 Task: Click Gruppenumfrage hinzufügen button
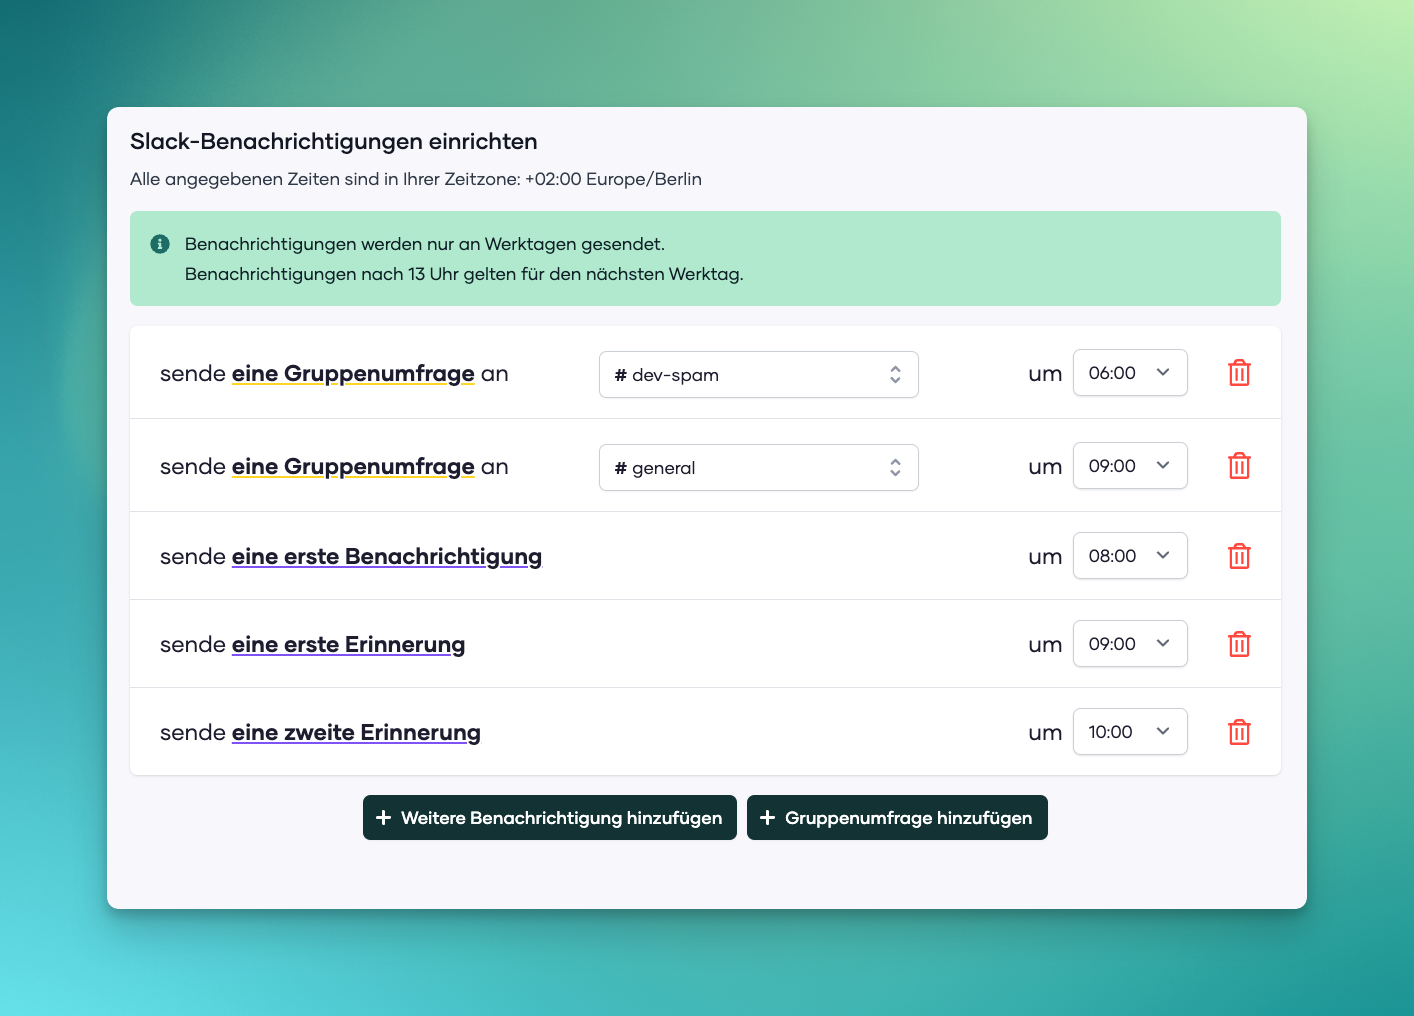pos(897,818)
